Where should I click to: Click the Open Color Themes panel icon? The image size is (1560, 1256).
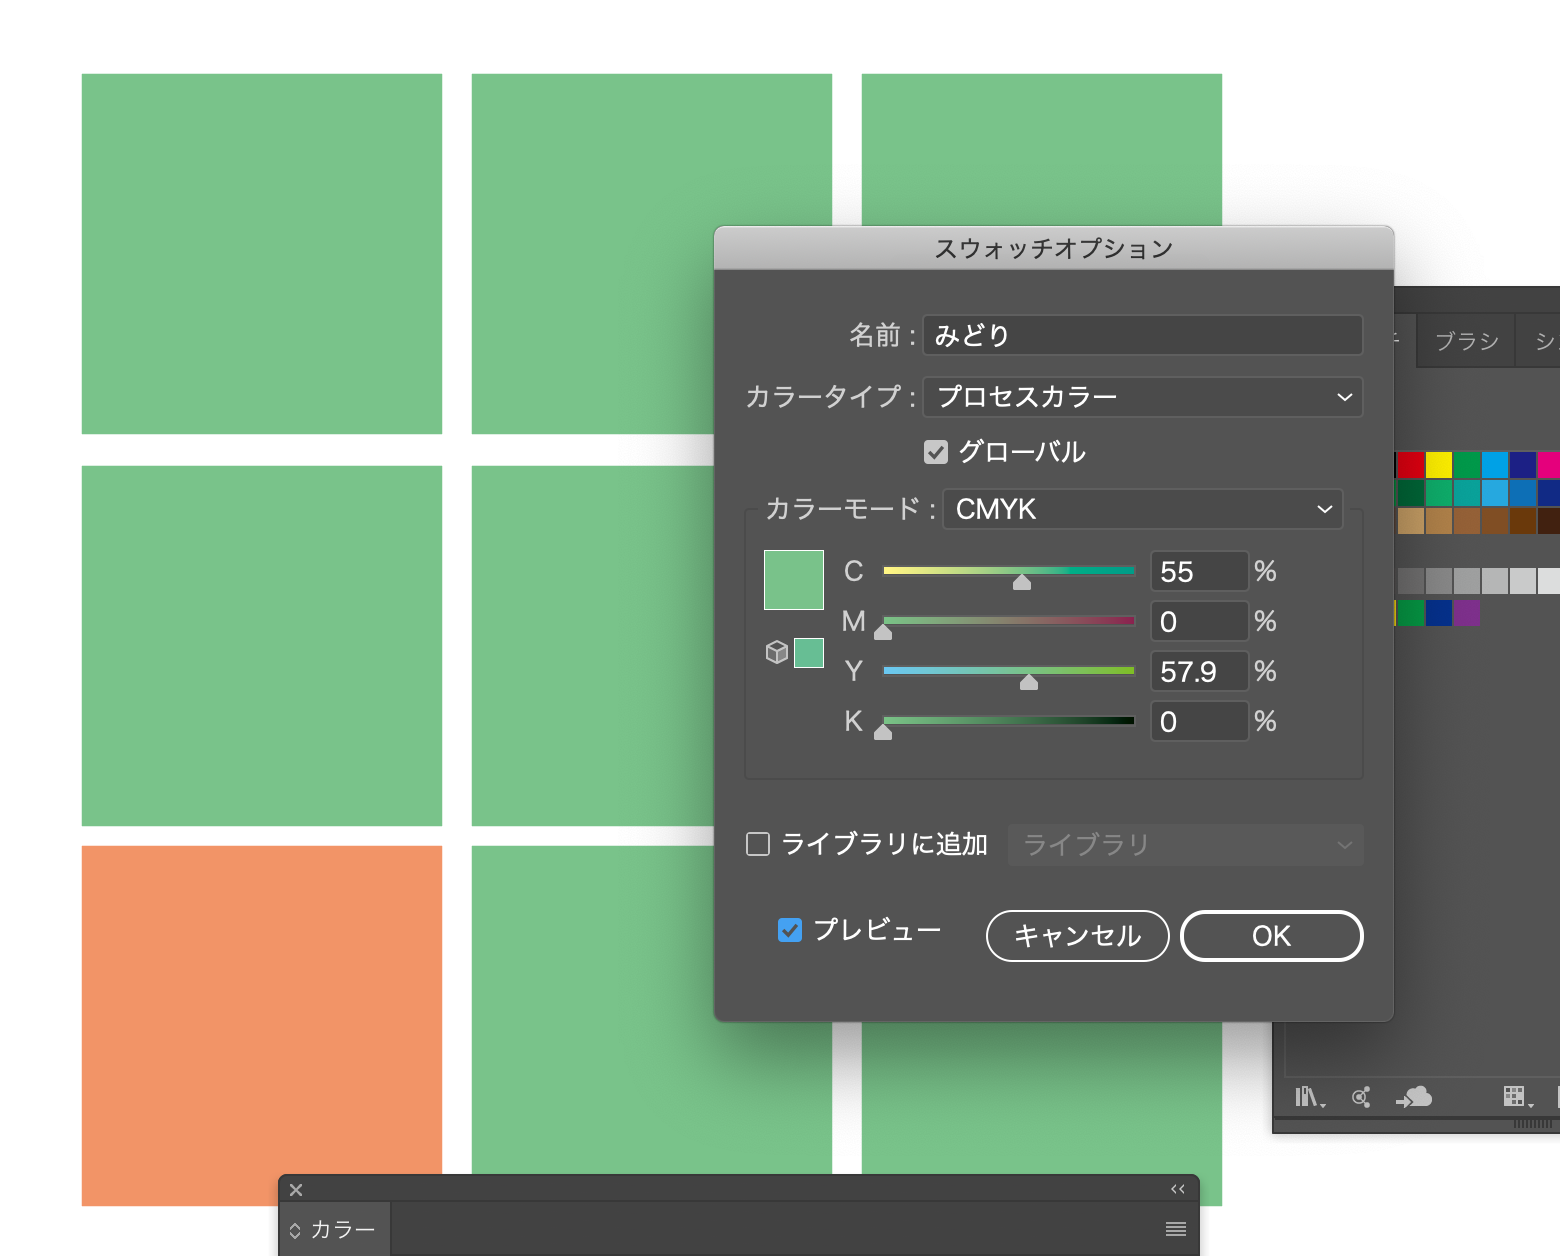point(1361,1097)
